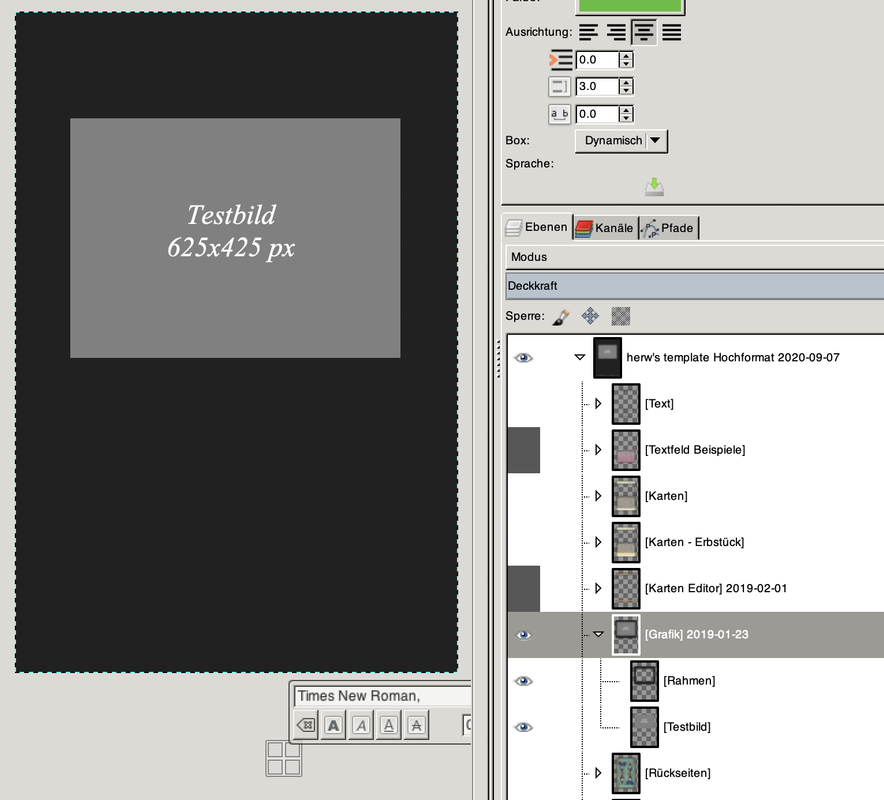Show the [Karten - Erbstück] layer group
This screenshot has width=884, height=800.
(524, 542)
